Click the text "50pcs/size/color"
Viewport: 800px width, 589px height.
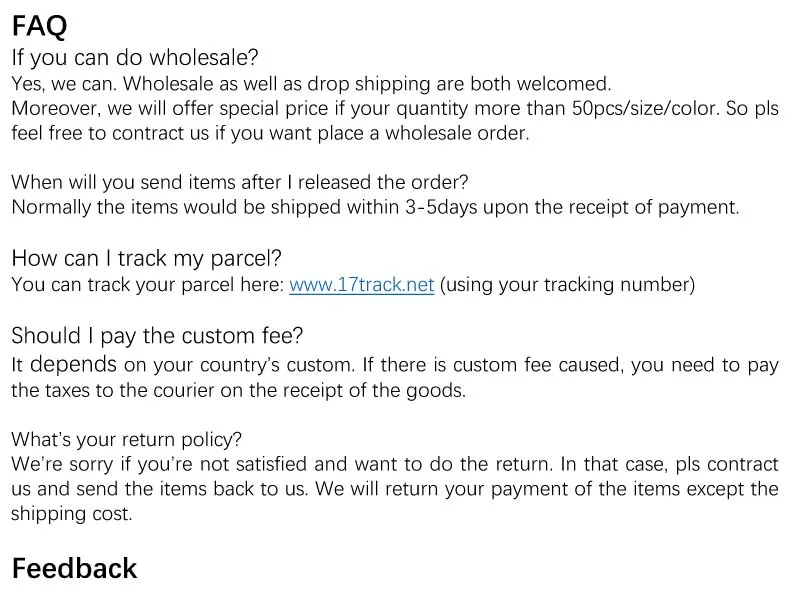coord(645,109)
